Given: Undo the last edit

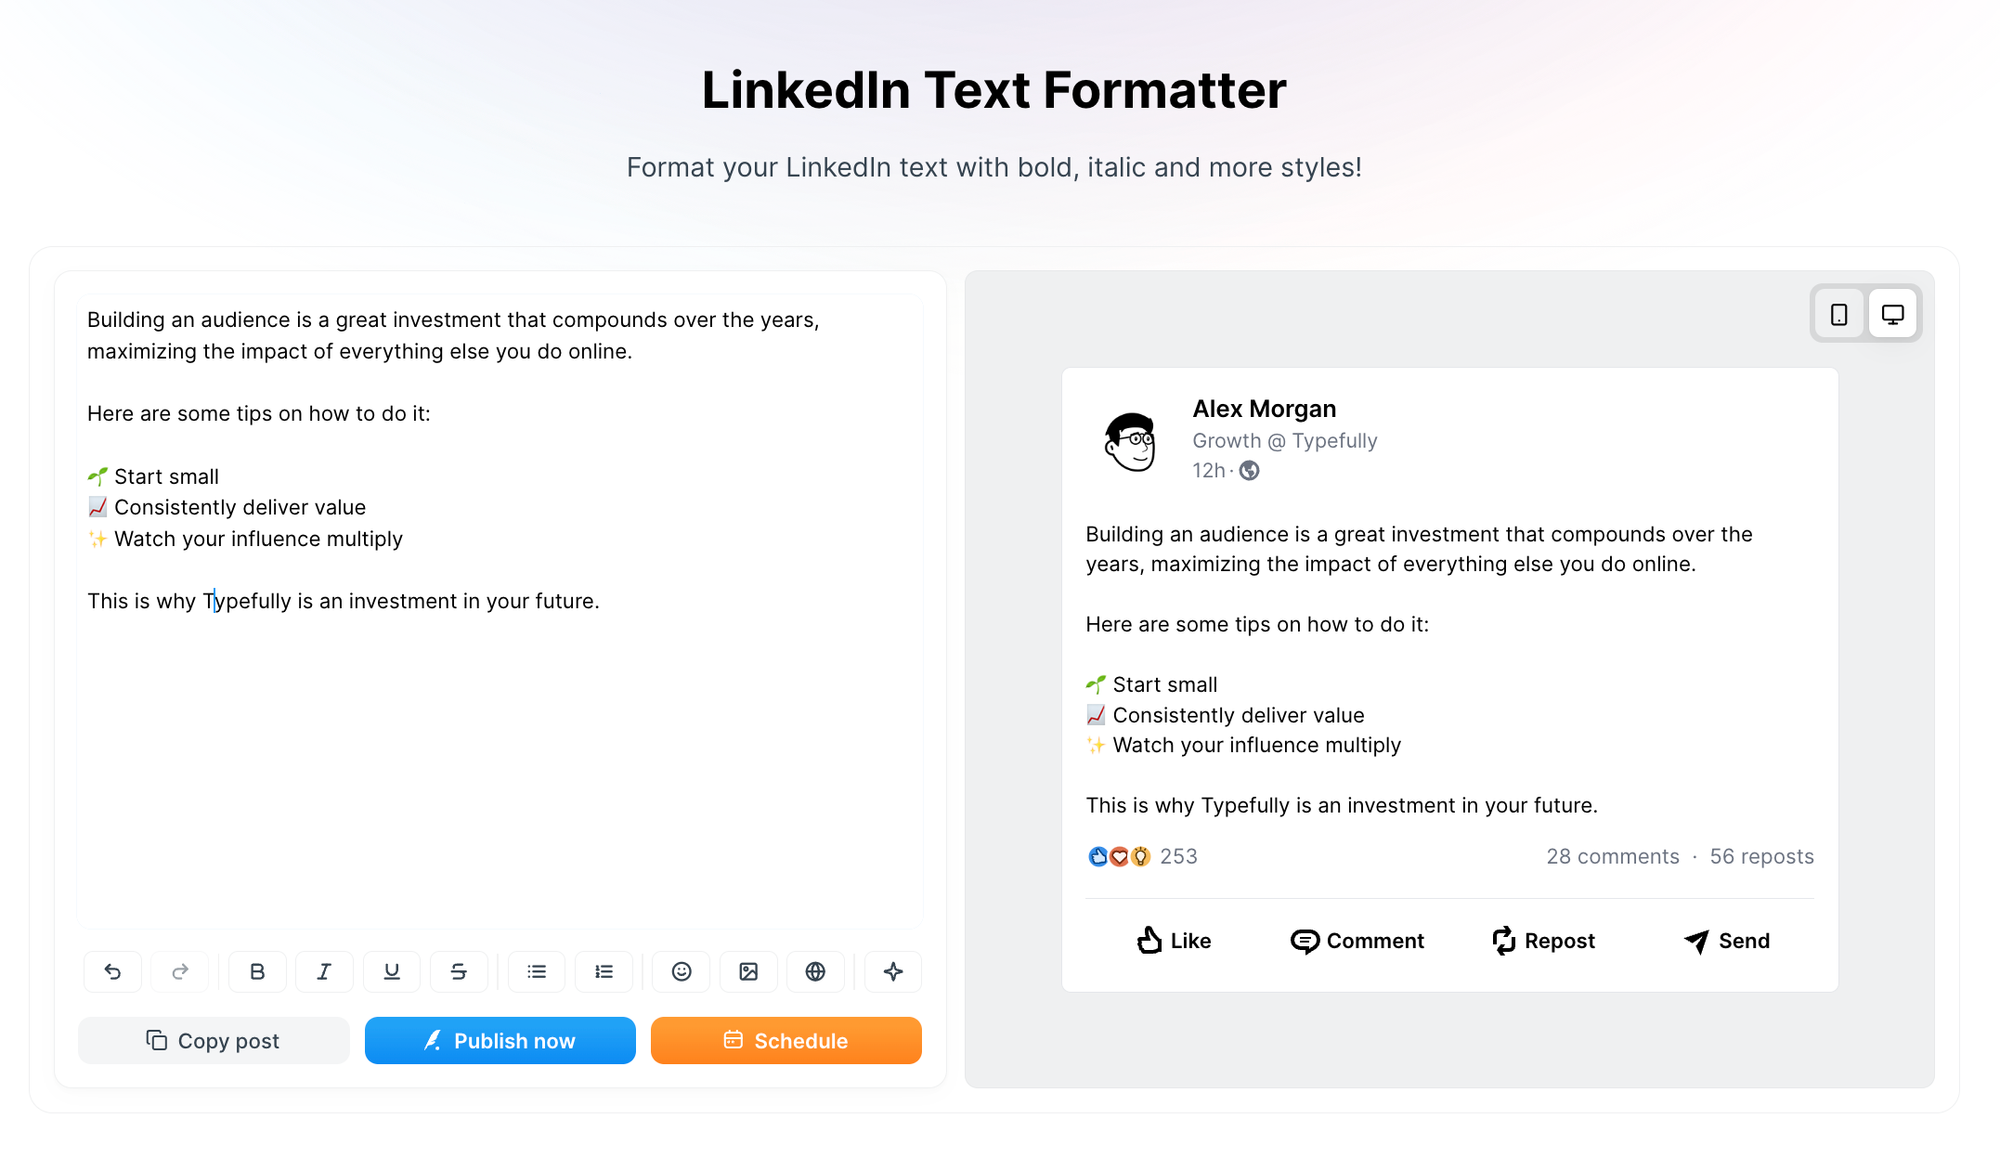Looking at the screenshot, I should coord(112,971).
